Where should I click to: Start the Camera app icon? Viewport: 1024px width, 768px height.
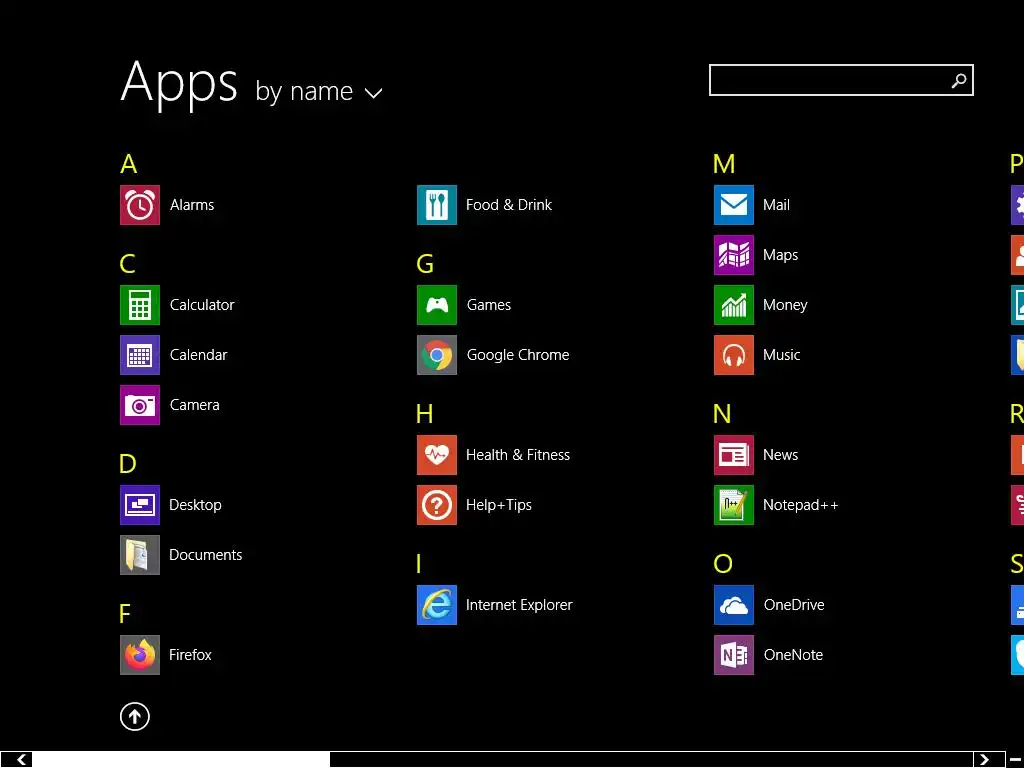point(140,405)
